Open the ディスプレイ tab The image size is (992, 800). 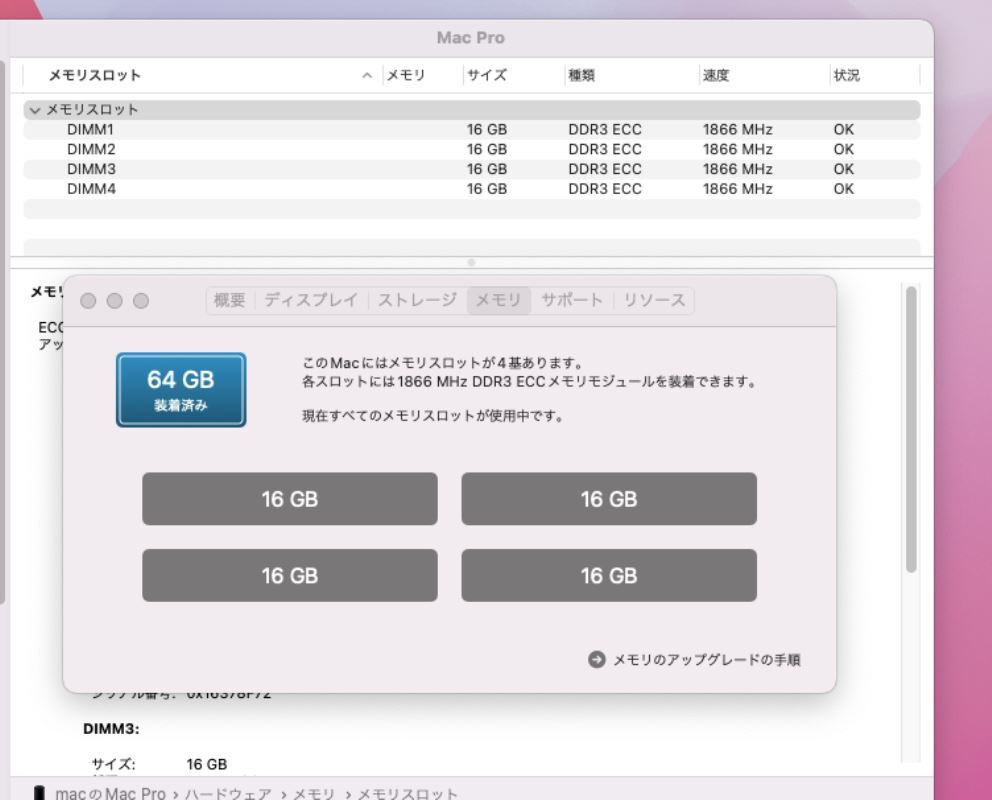click(x=312, y=300)
